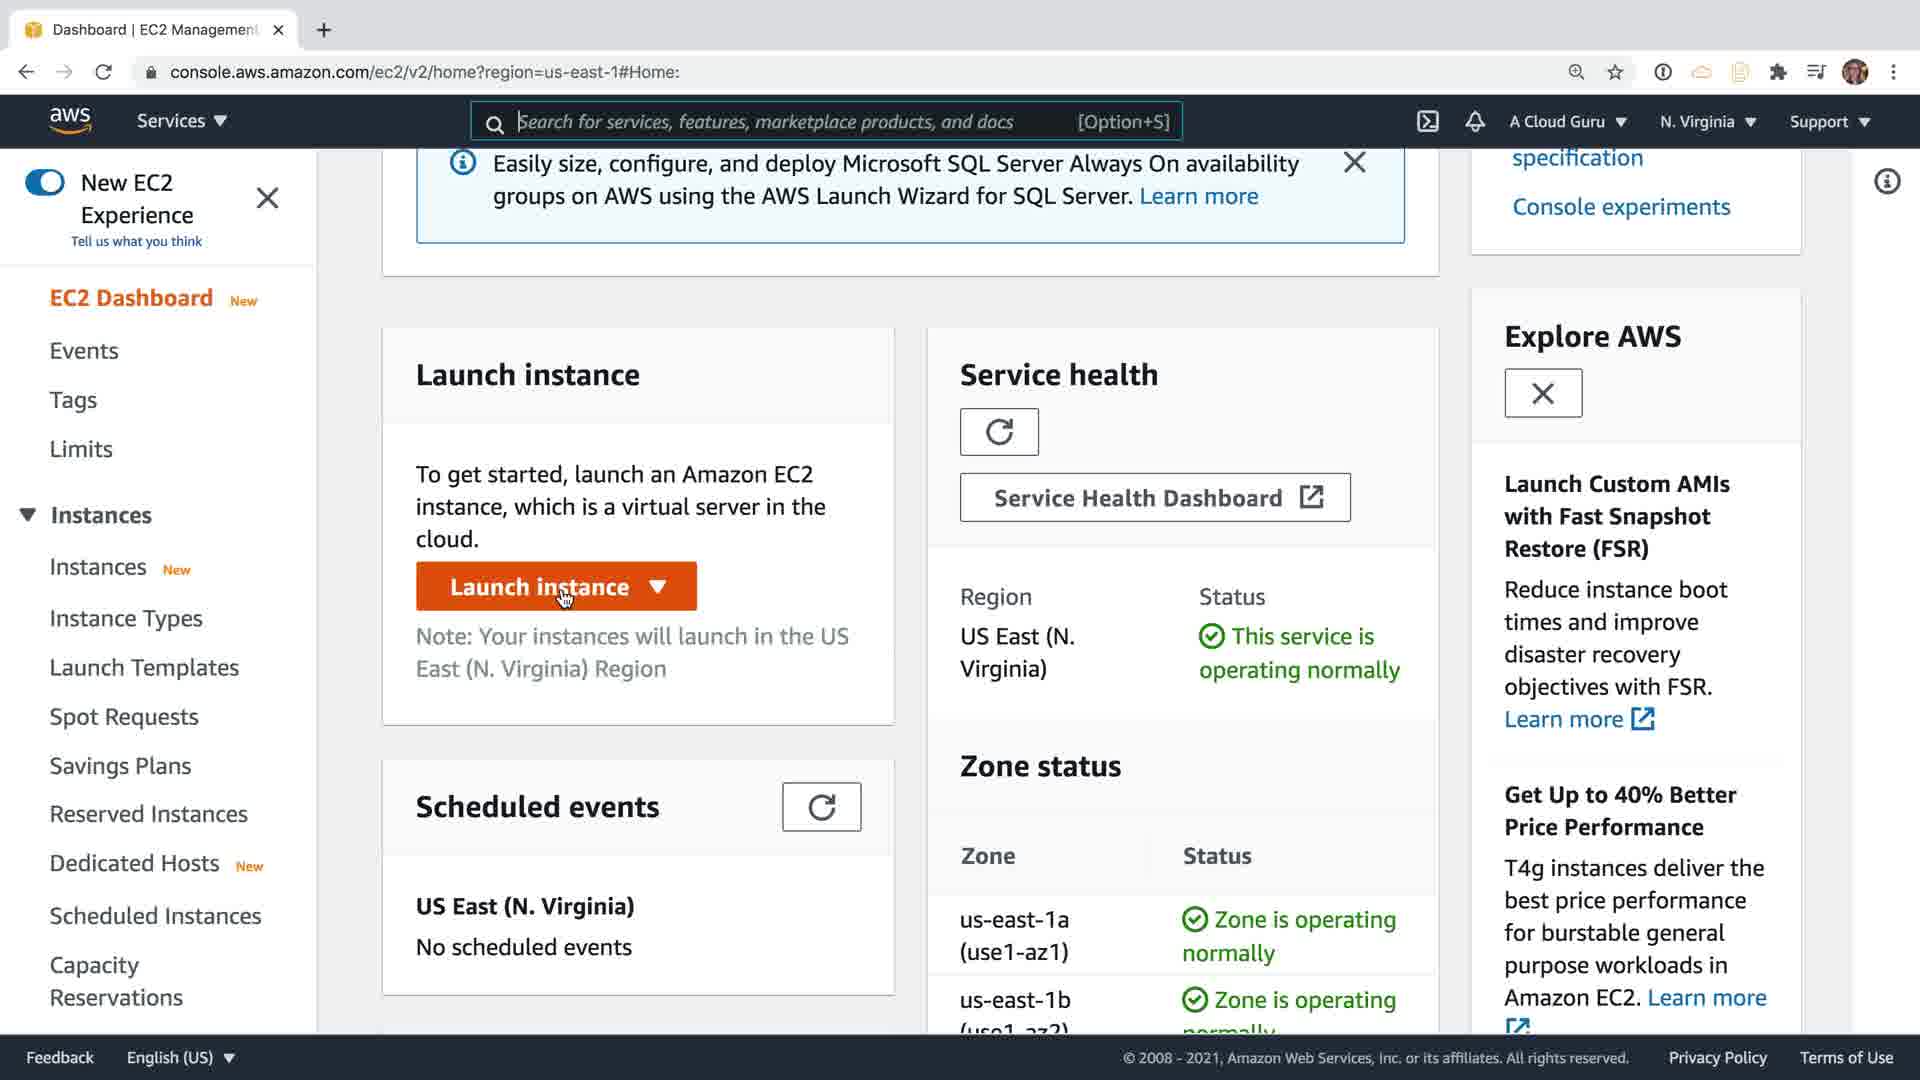Open Launch Templates in the sidebar
This screenshot has height=1080, width=1920.
pos(144,668)
